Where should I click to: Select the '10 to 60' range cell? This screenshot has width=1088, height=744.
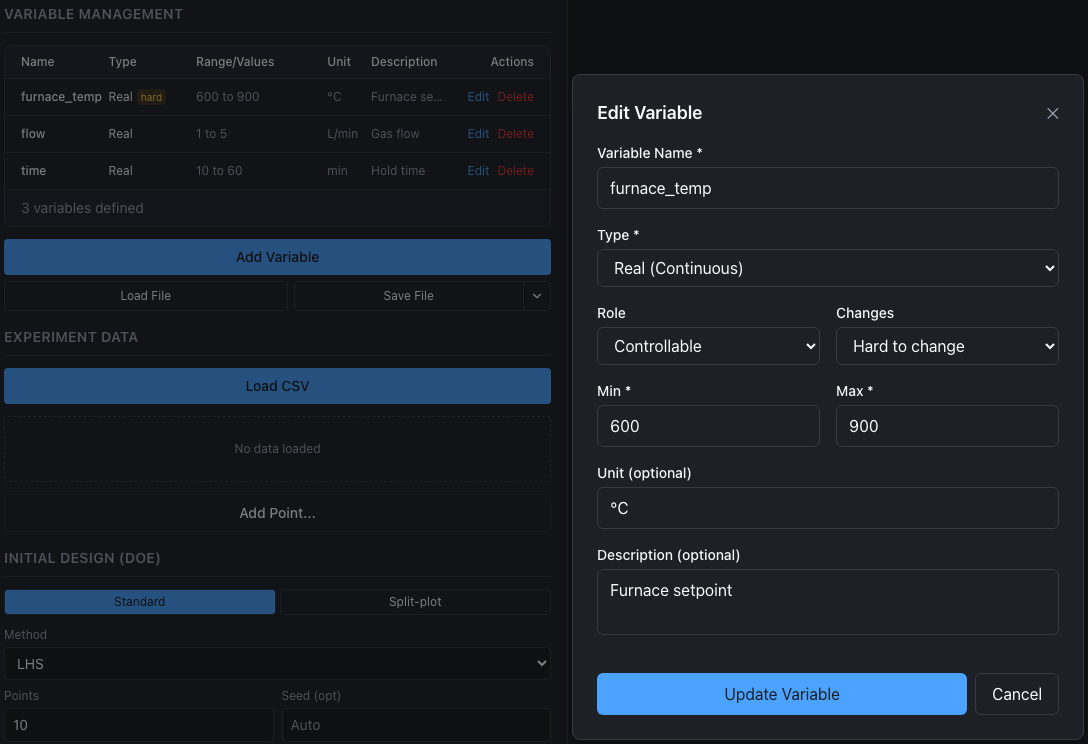[219, 170]
